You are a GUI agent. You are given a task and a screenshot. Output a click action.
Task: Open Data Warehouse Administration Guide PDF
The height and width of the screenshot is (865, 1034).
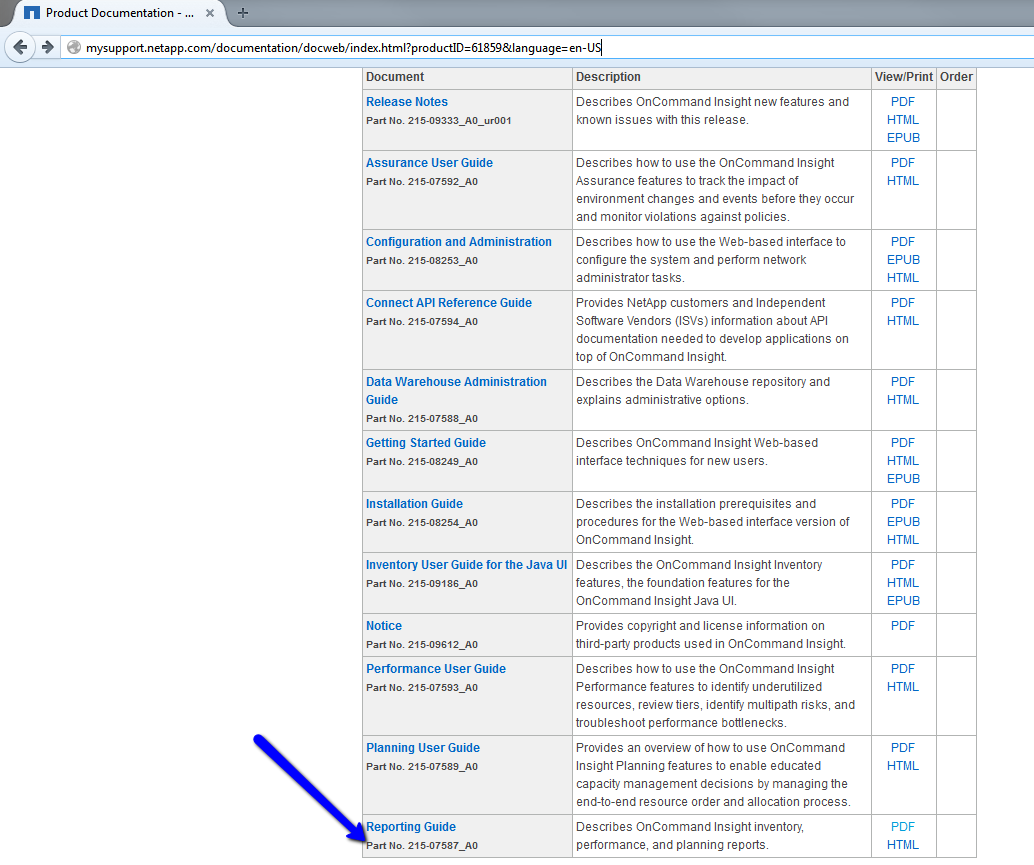coord(903,382)
